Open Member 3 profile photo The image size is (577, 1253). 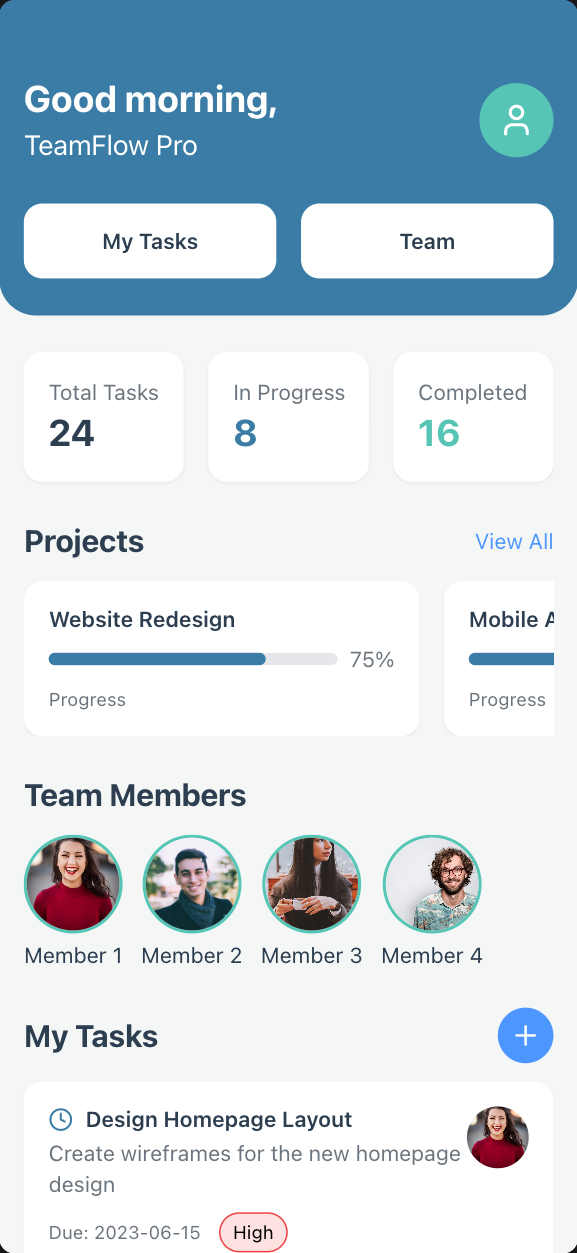point(312,884)
